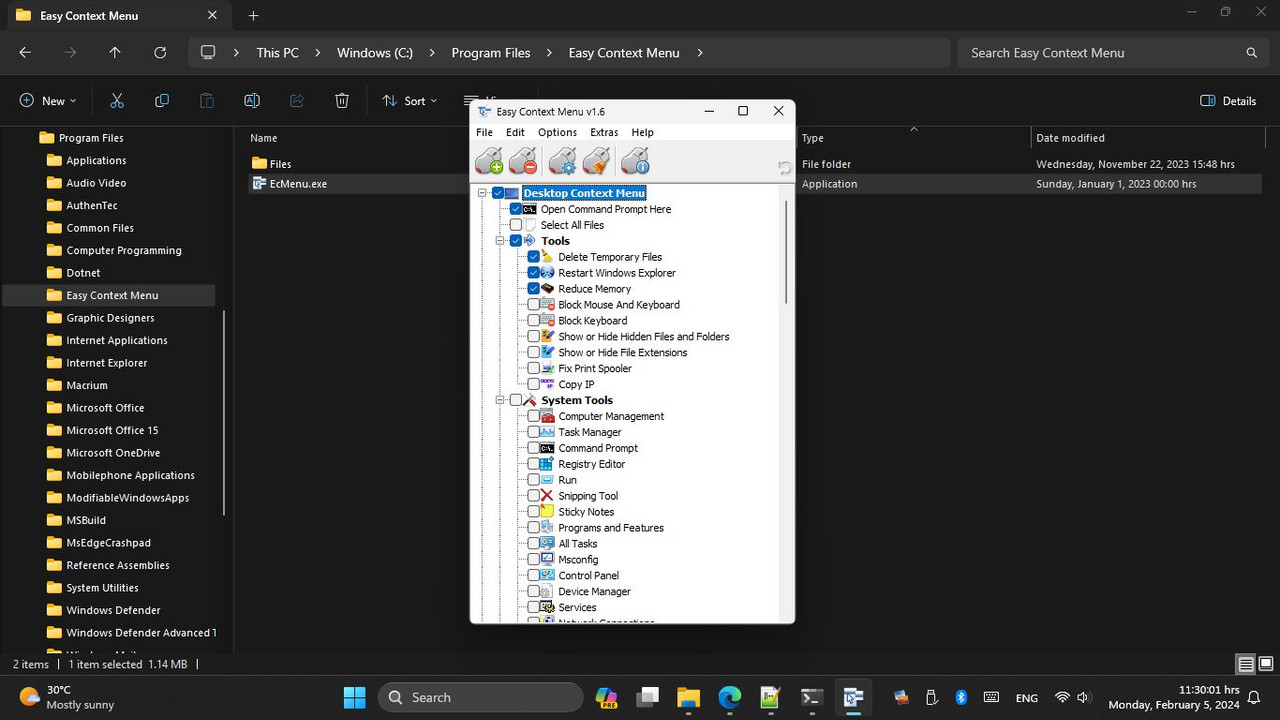This screenshot has height=720, width=1280.
Task: Expand chevron after This PC in address bar
Action: click(318, 53)
